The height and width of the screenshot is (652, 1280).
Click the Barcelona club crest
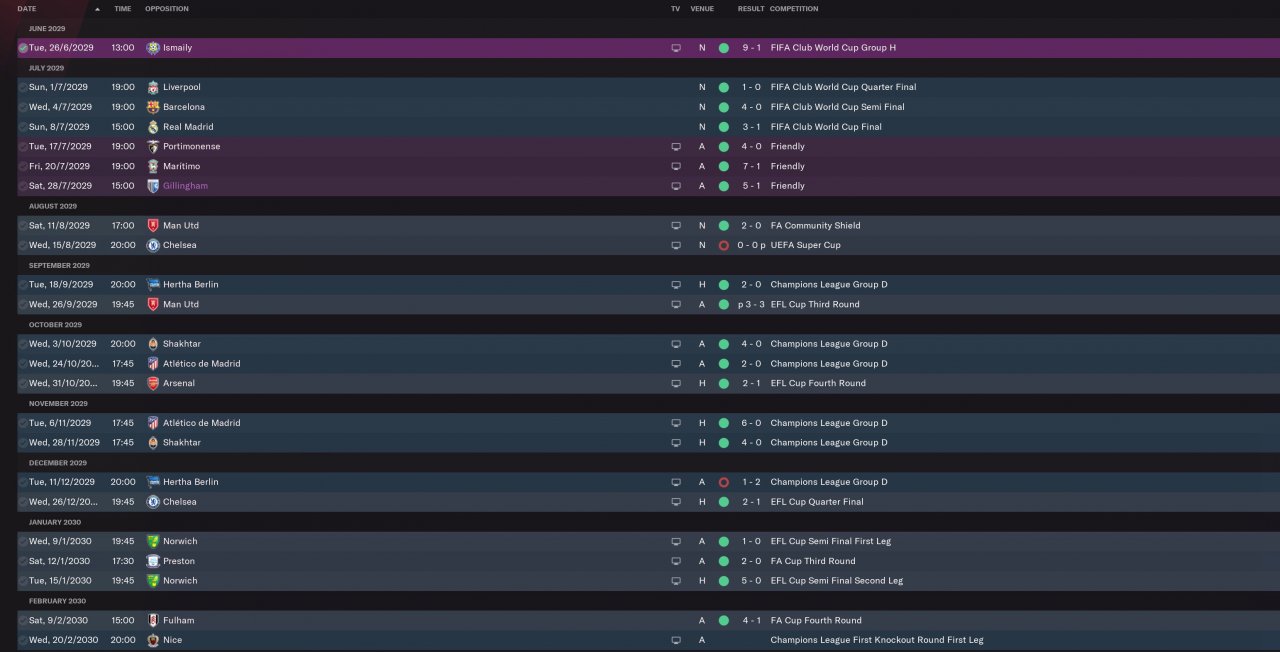pos(153,107)
